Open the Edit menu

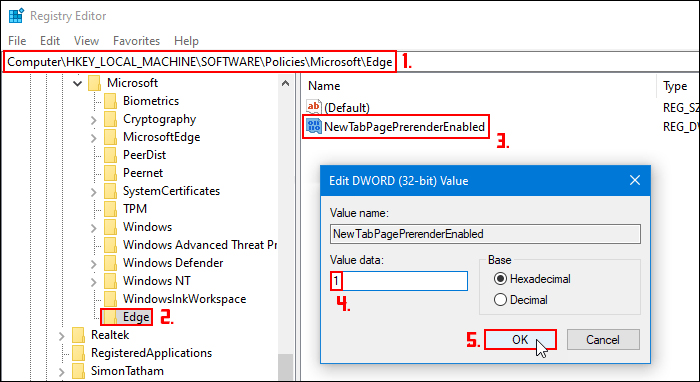pos(50,41)
